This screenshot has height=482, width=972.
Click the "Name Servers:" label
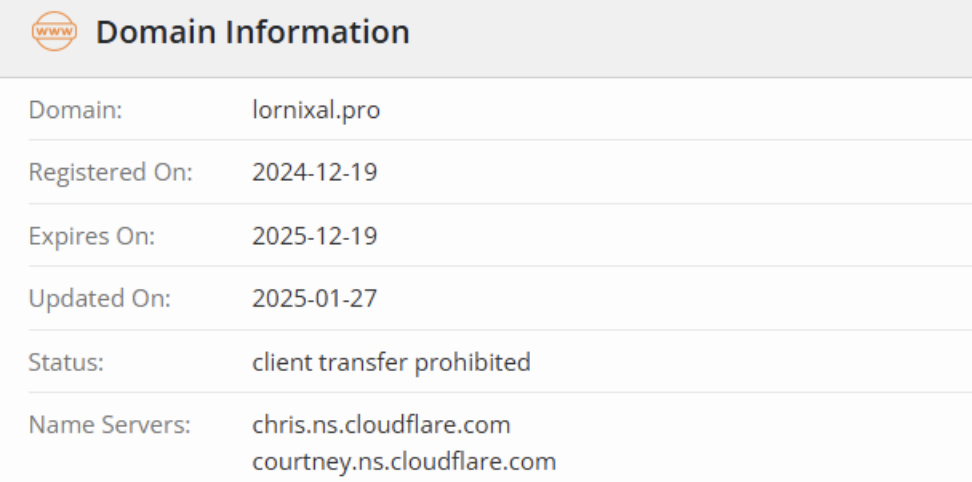(x=110, y=424)
